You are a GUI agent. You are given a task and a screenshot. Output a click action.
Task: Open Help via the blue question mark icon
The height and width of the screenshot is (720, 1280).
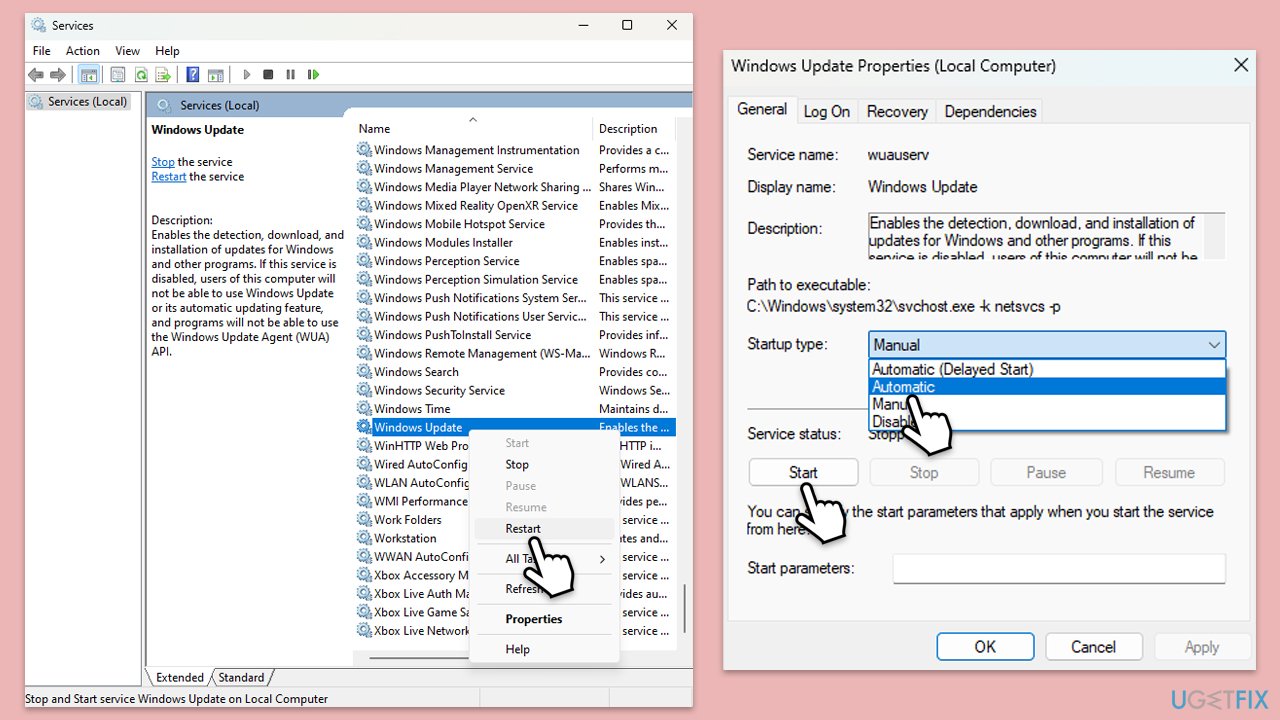click(x=192, y=75)
